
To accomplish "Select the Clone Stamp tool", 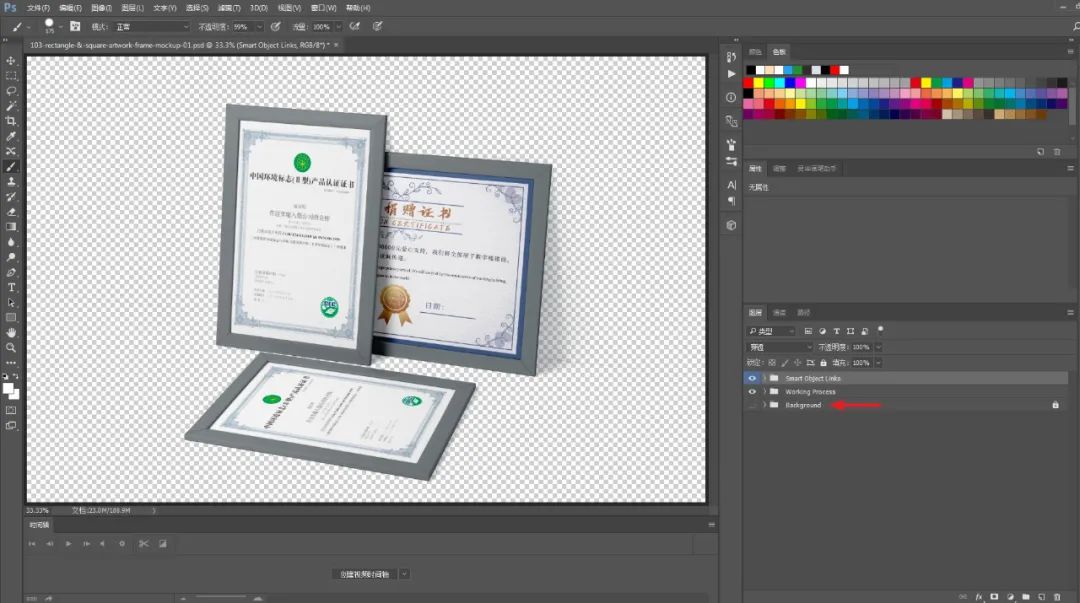I will (x=11, y=182).
